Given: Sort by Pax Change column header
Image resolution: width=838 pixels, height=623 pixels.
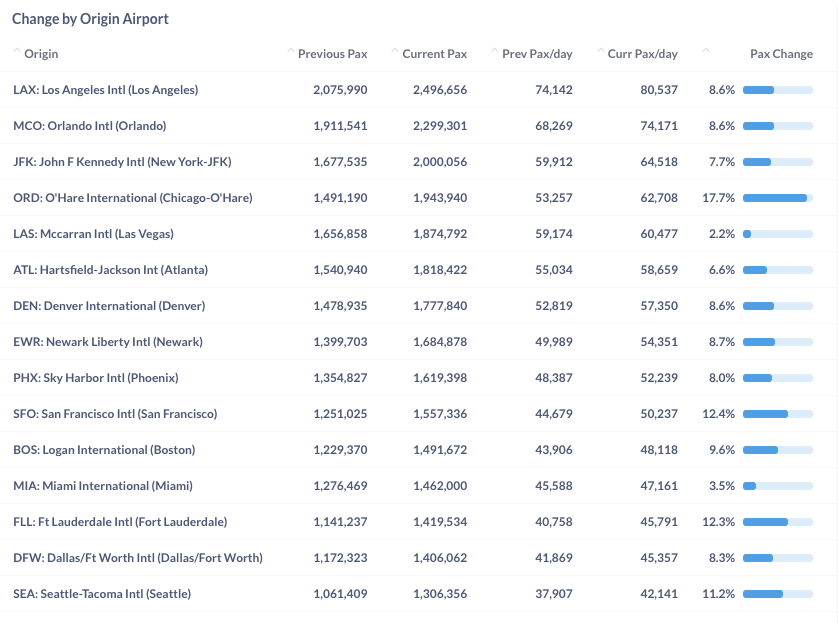Looking at the screenshot, I should [781, 54].
